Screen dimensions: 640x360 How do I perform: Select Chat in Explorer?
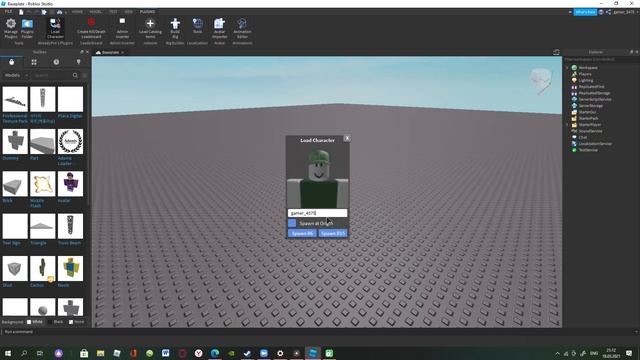click(582, 137)
